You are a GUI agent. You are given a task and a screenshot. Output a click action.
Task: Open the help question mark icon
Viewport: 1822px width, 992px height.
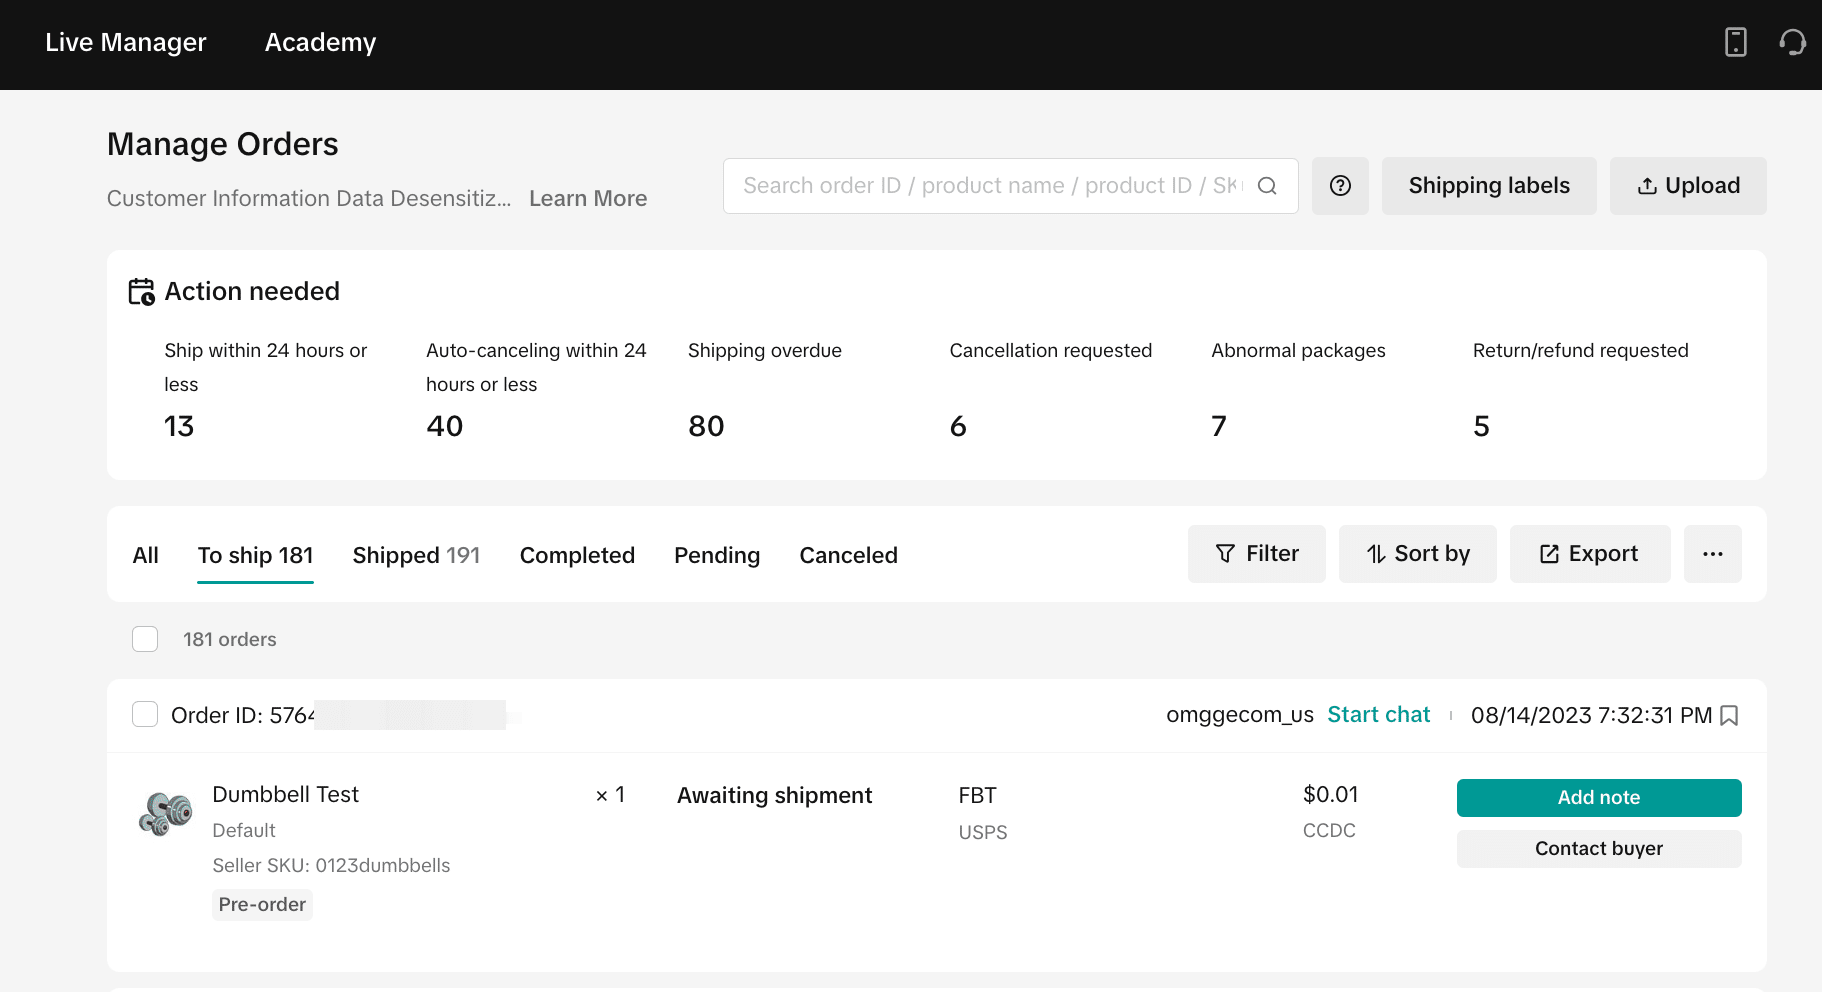coord(1340,186)
